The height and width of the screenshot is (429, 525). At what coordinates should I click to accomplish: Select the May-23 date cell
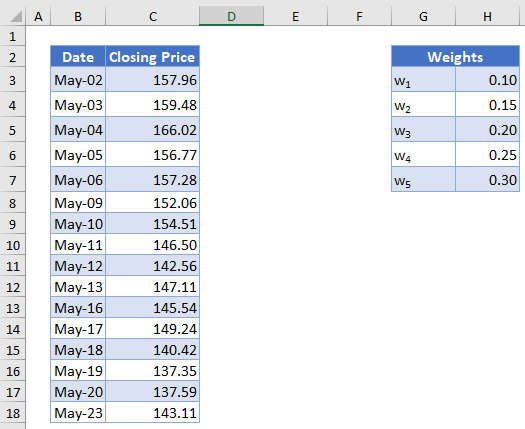[x=78, y=412]
